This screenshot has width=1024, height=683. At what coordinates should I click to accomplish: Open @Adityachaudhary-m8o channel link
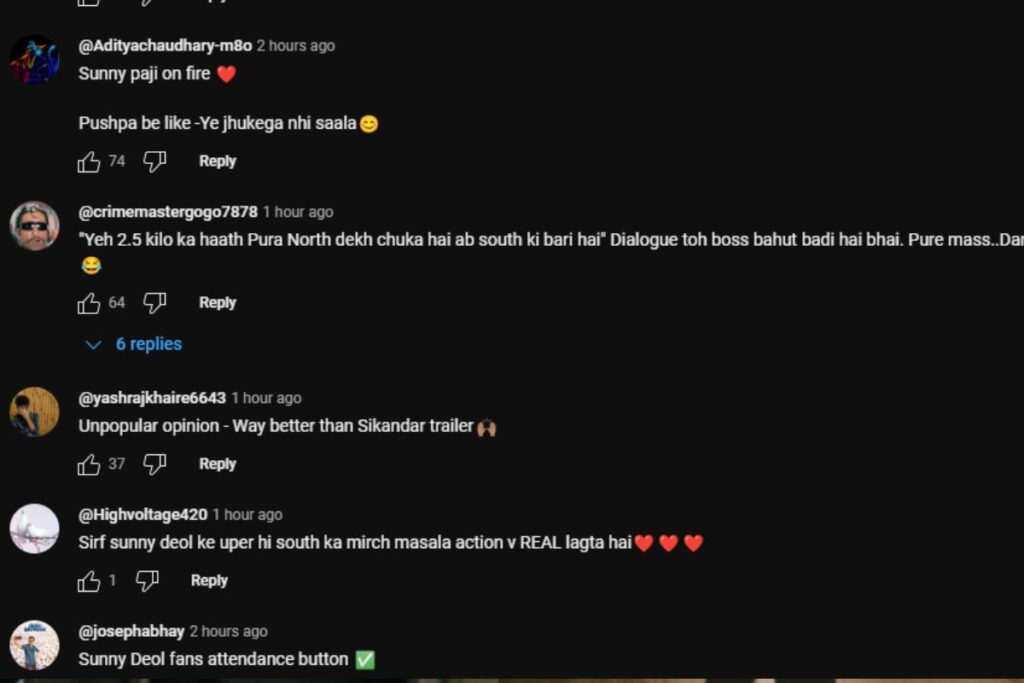(x=165, y=46)
